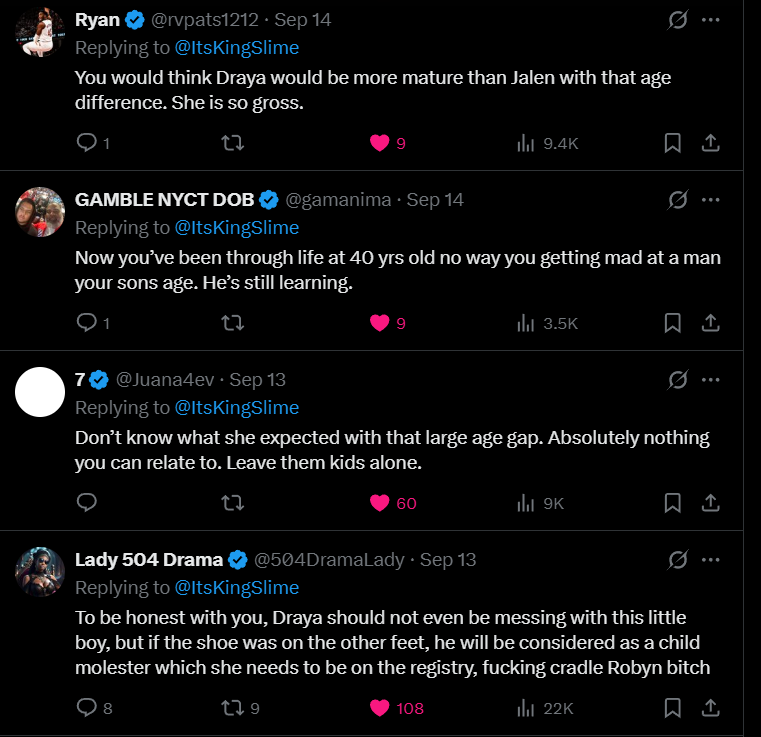Reply to the @Juana4ev tweet
Viewport: 761px width, 737px height.
[x=86, y=503]
